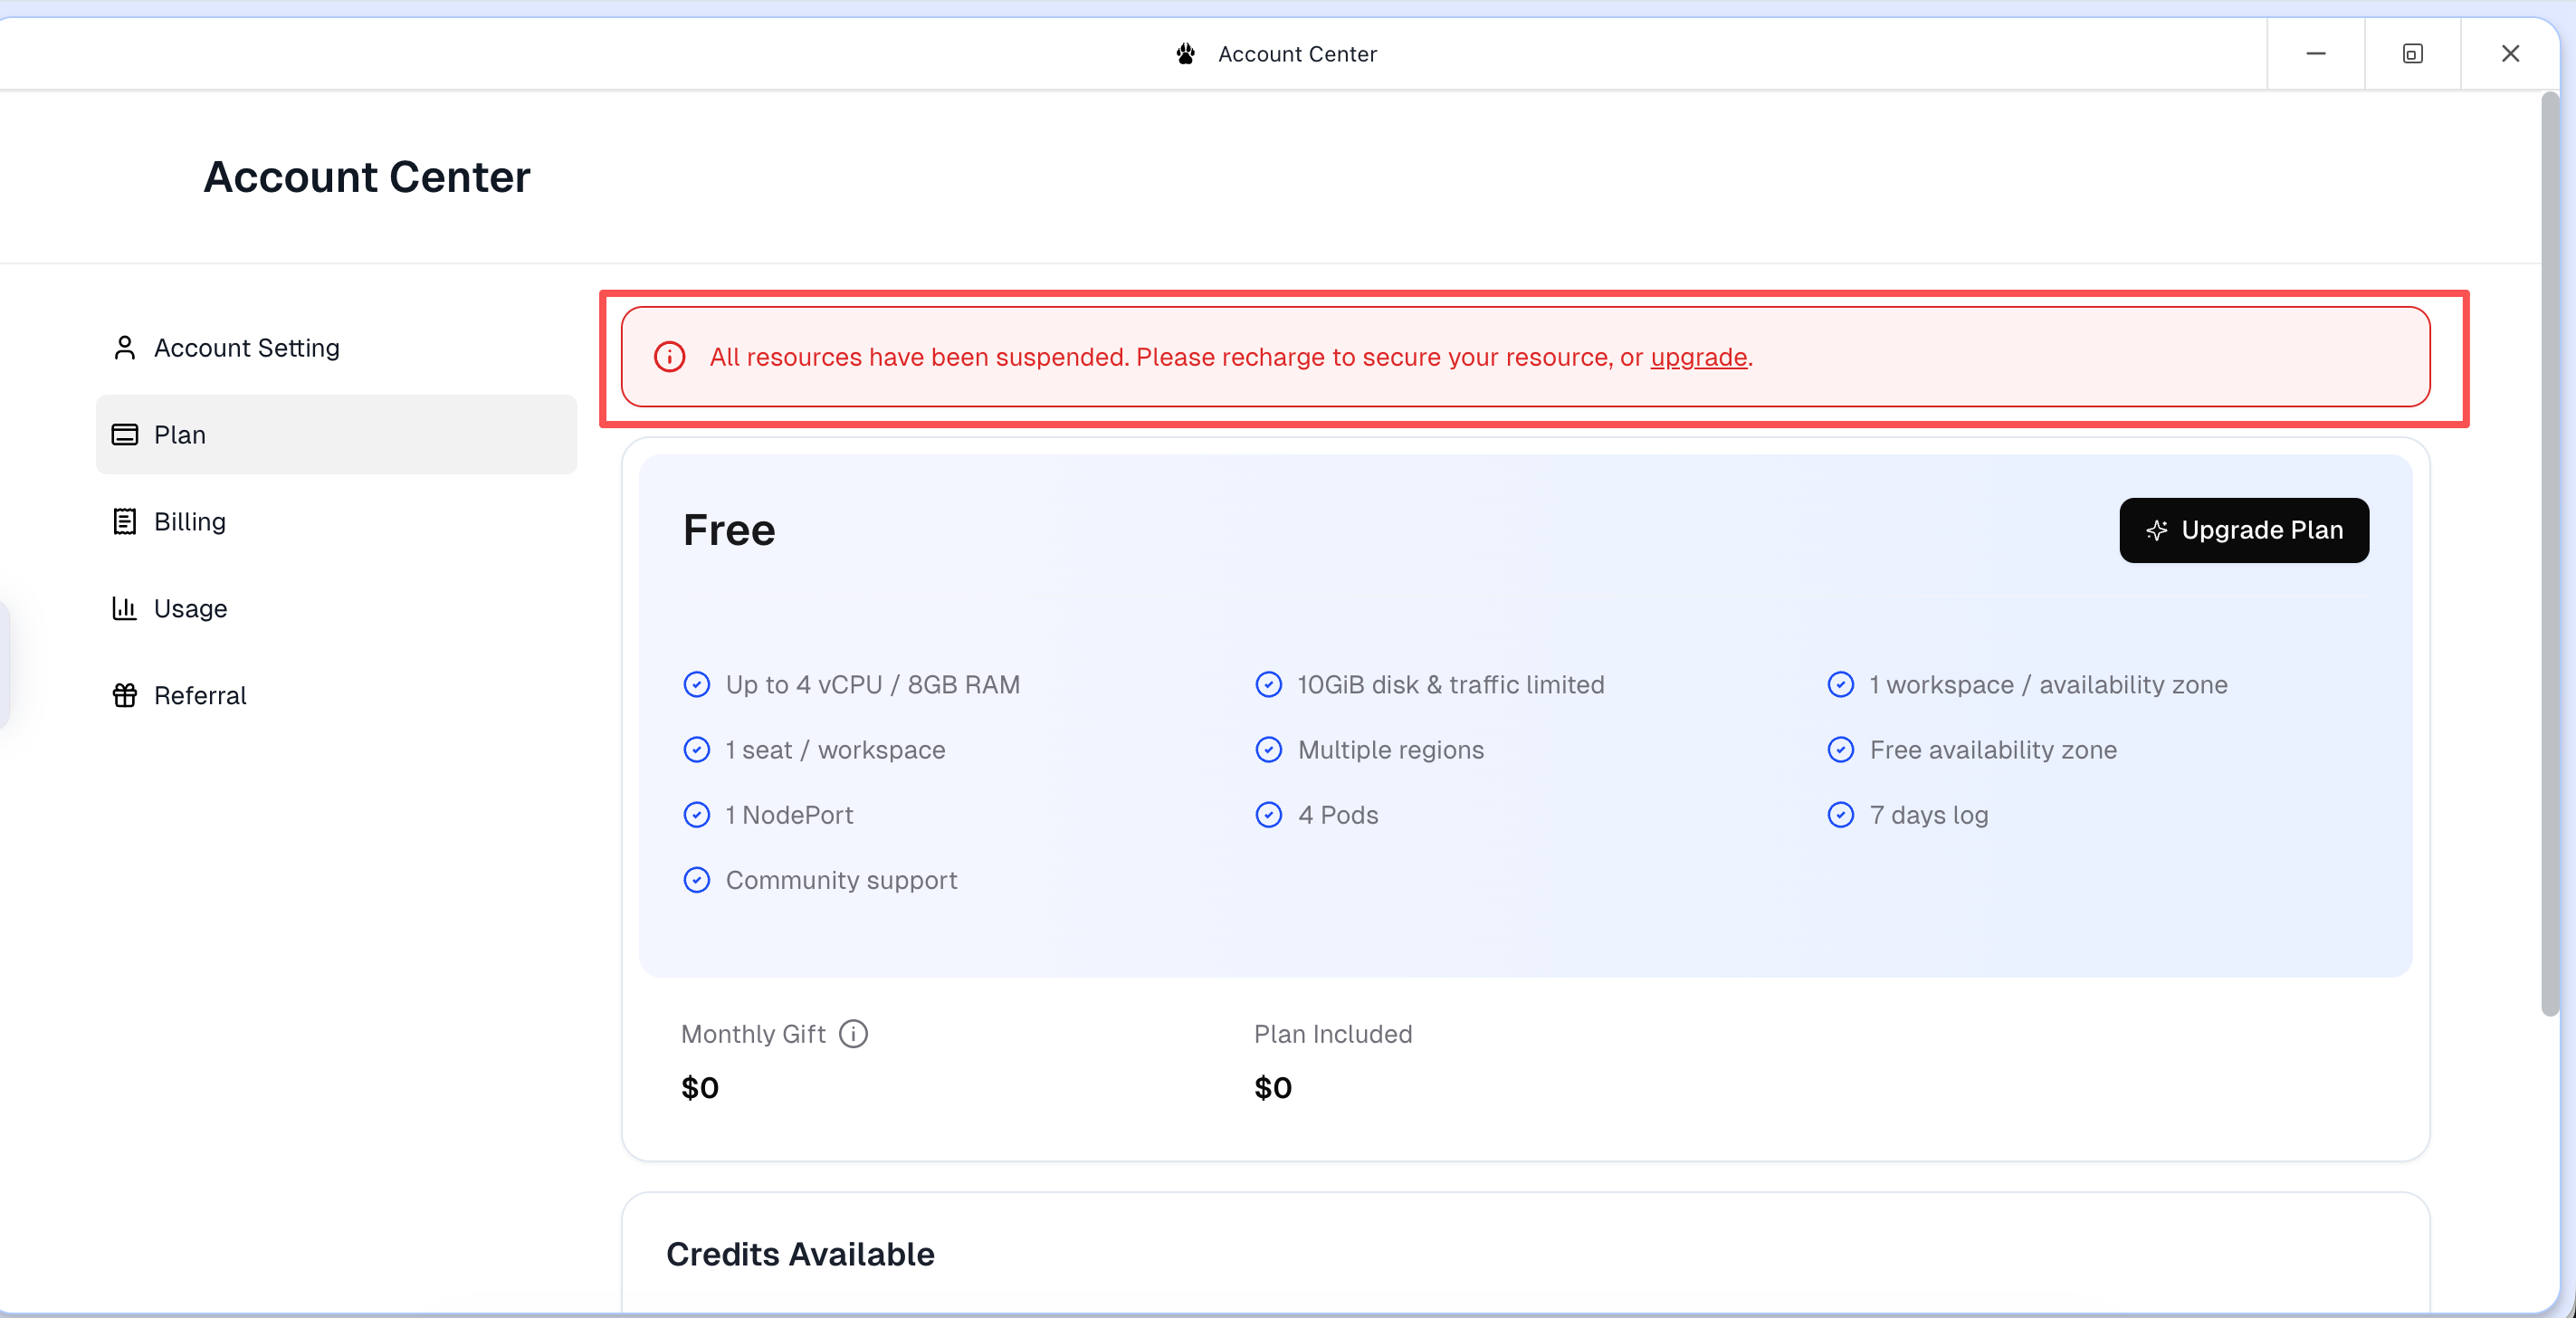Switch to the Billing section
Viewport: 2576px width, 1318px height.
coord(190,522)
